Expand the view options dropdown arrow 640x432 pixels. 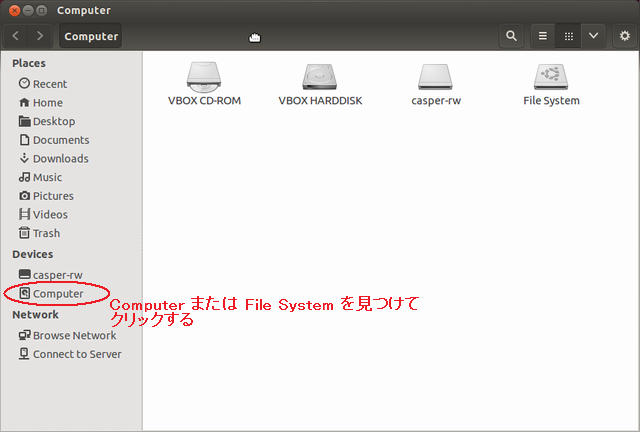(594, 36)
